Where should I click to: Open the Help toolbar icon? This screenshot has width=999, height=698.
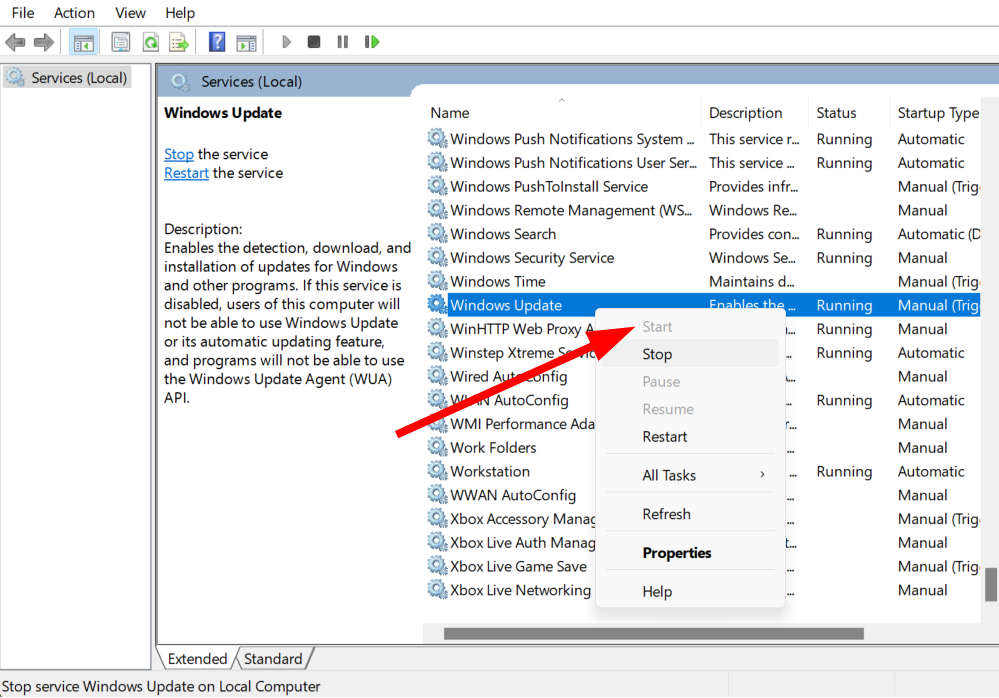[x=217, y=43]
